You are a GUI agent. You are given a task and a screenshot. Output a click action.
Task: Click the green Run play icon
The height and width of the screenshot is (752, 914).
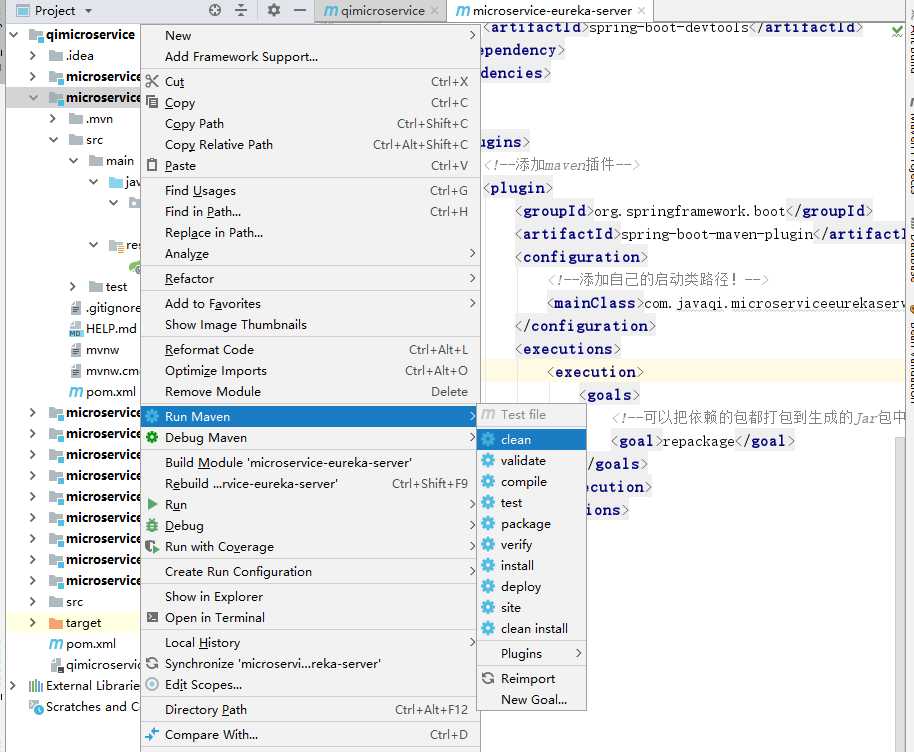click(x=152, y=504)
